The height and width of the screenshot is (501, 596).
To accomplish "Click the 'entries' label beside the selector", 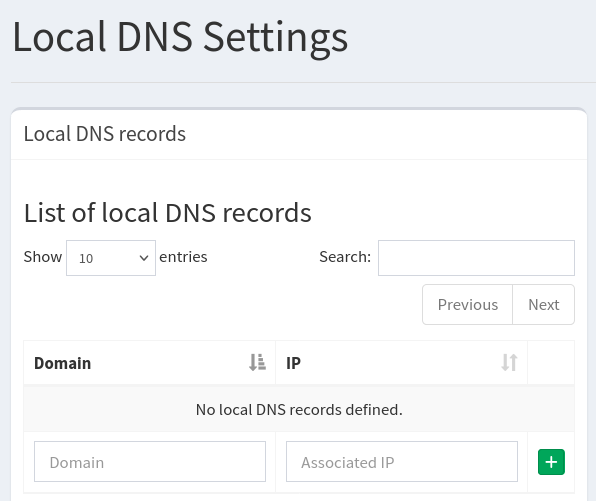I will (183, 257).
